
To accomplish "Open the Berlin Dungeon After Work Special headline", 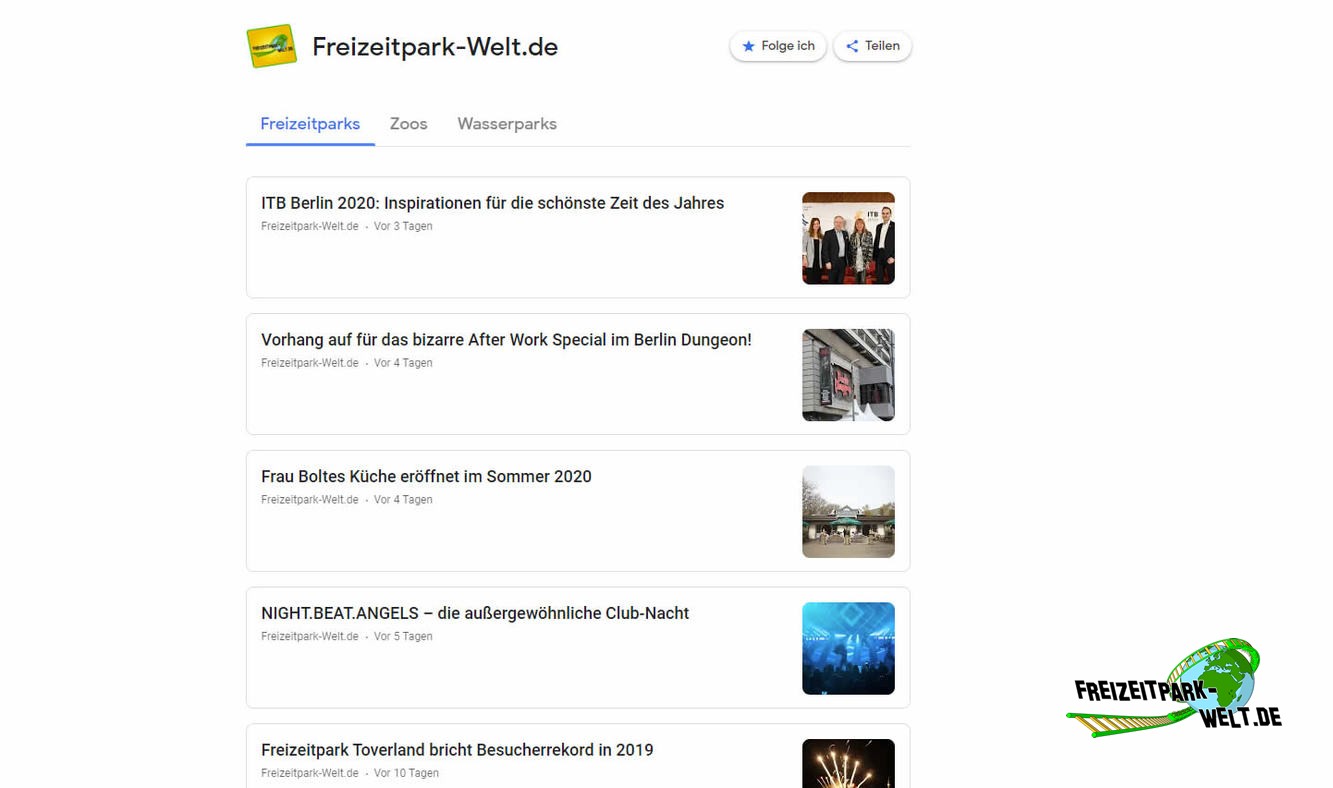I will (x=506, y=340).
